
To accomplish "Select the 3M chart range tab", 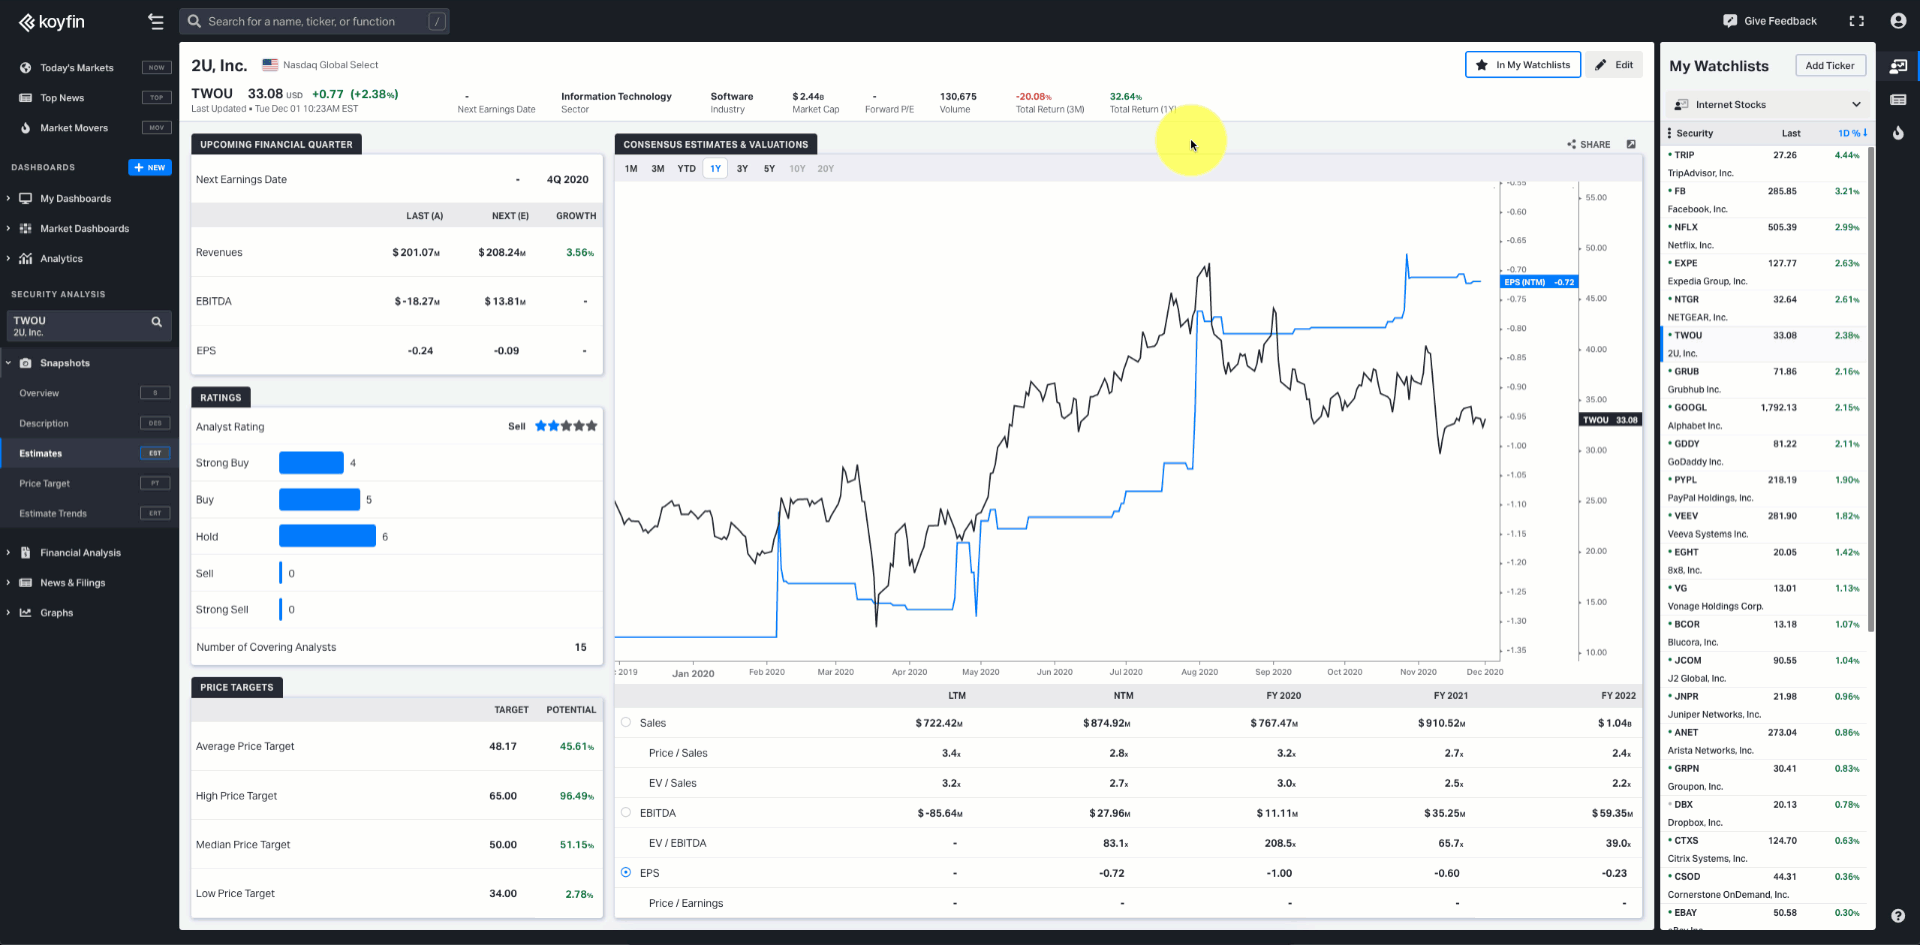I will pyautogui.click(x=658, y=169).
